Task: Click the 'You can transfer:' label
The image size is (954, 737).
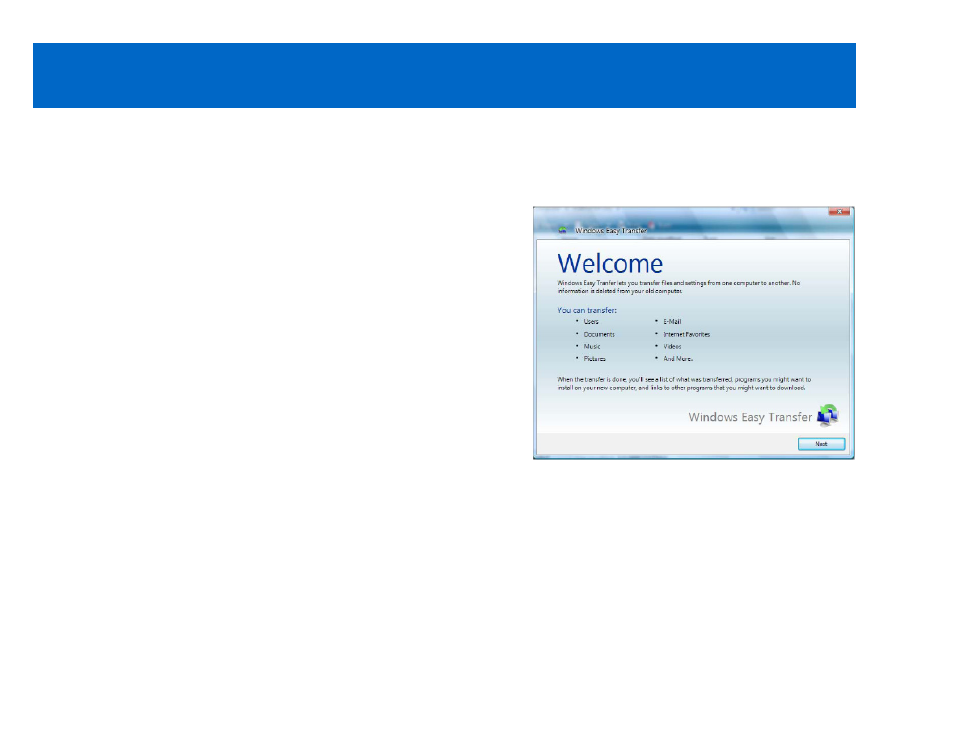Action: tap(587, 310)
